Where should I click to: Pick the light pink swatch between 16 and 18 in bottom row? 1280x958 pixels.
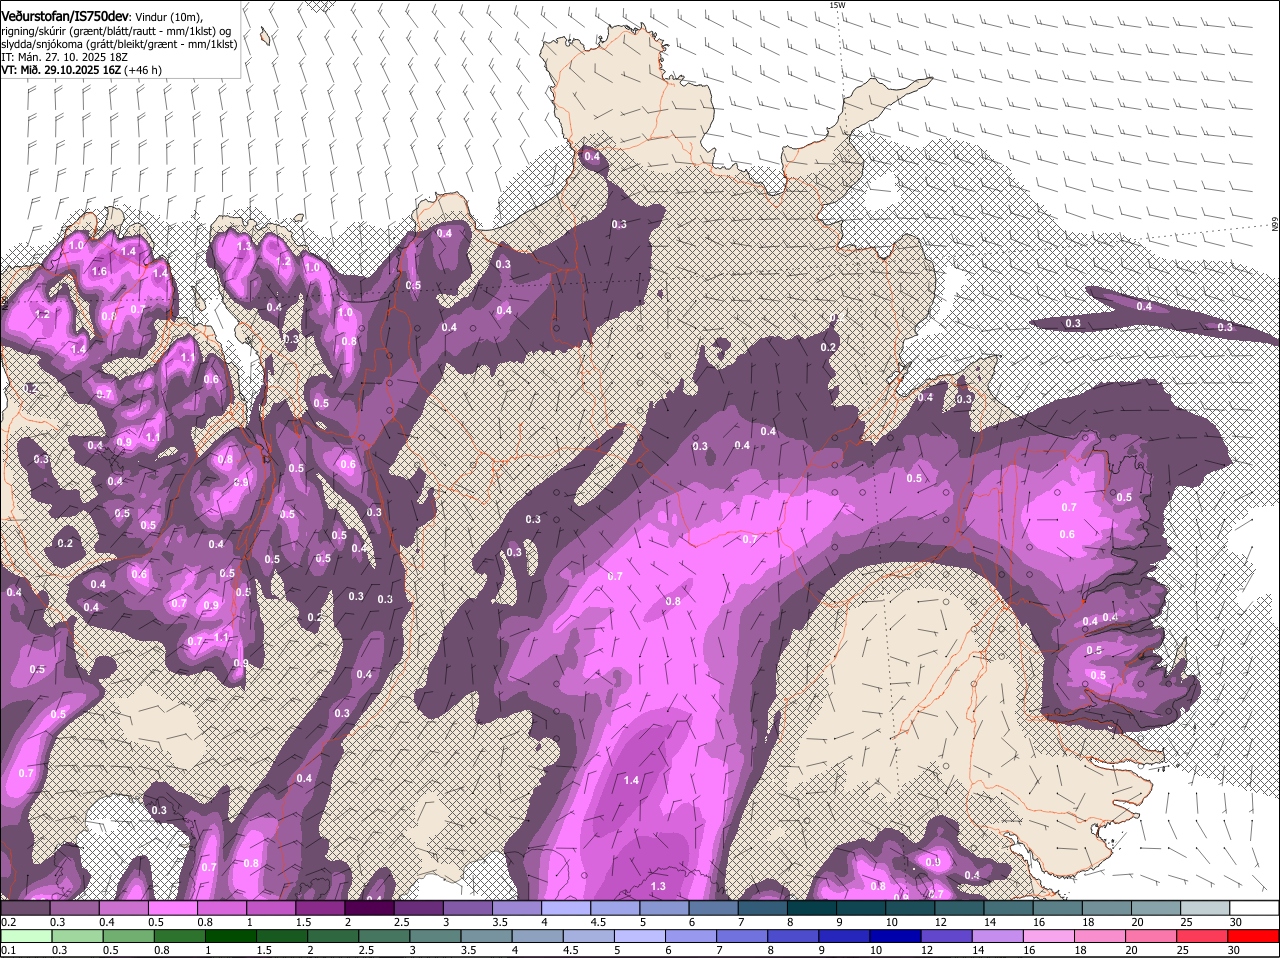pyautogui.click(x=1049, y=936)
